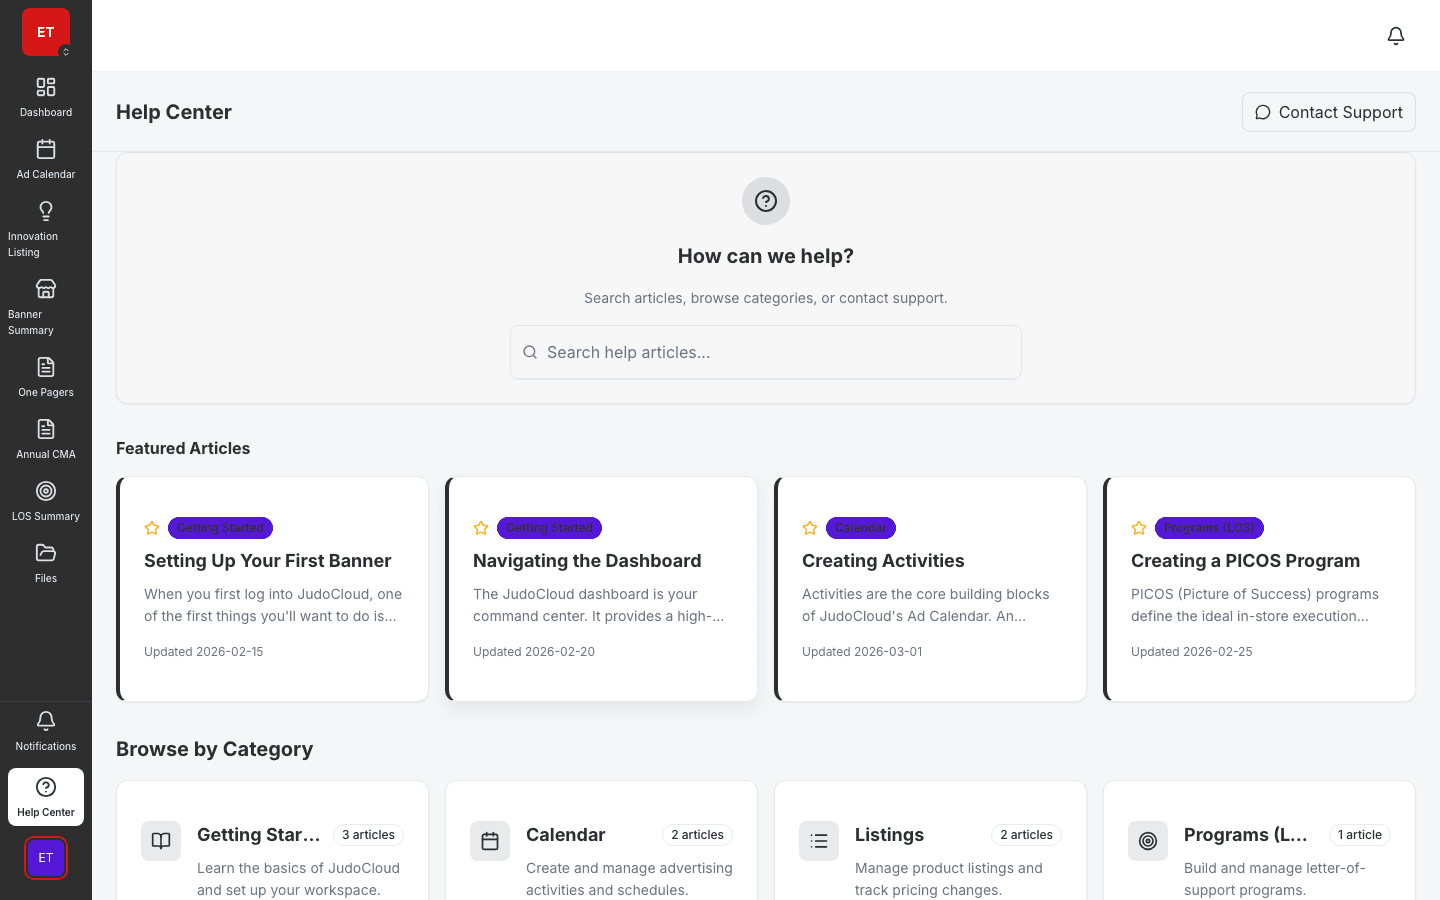Open Navigating the Dashboard article
This screenshot has width=1440, height=900.
tap(587, 561)
